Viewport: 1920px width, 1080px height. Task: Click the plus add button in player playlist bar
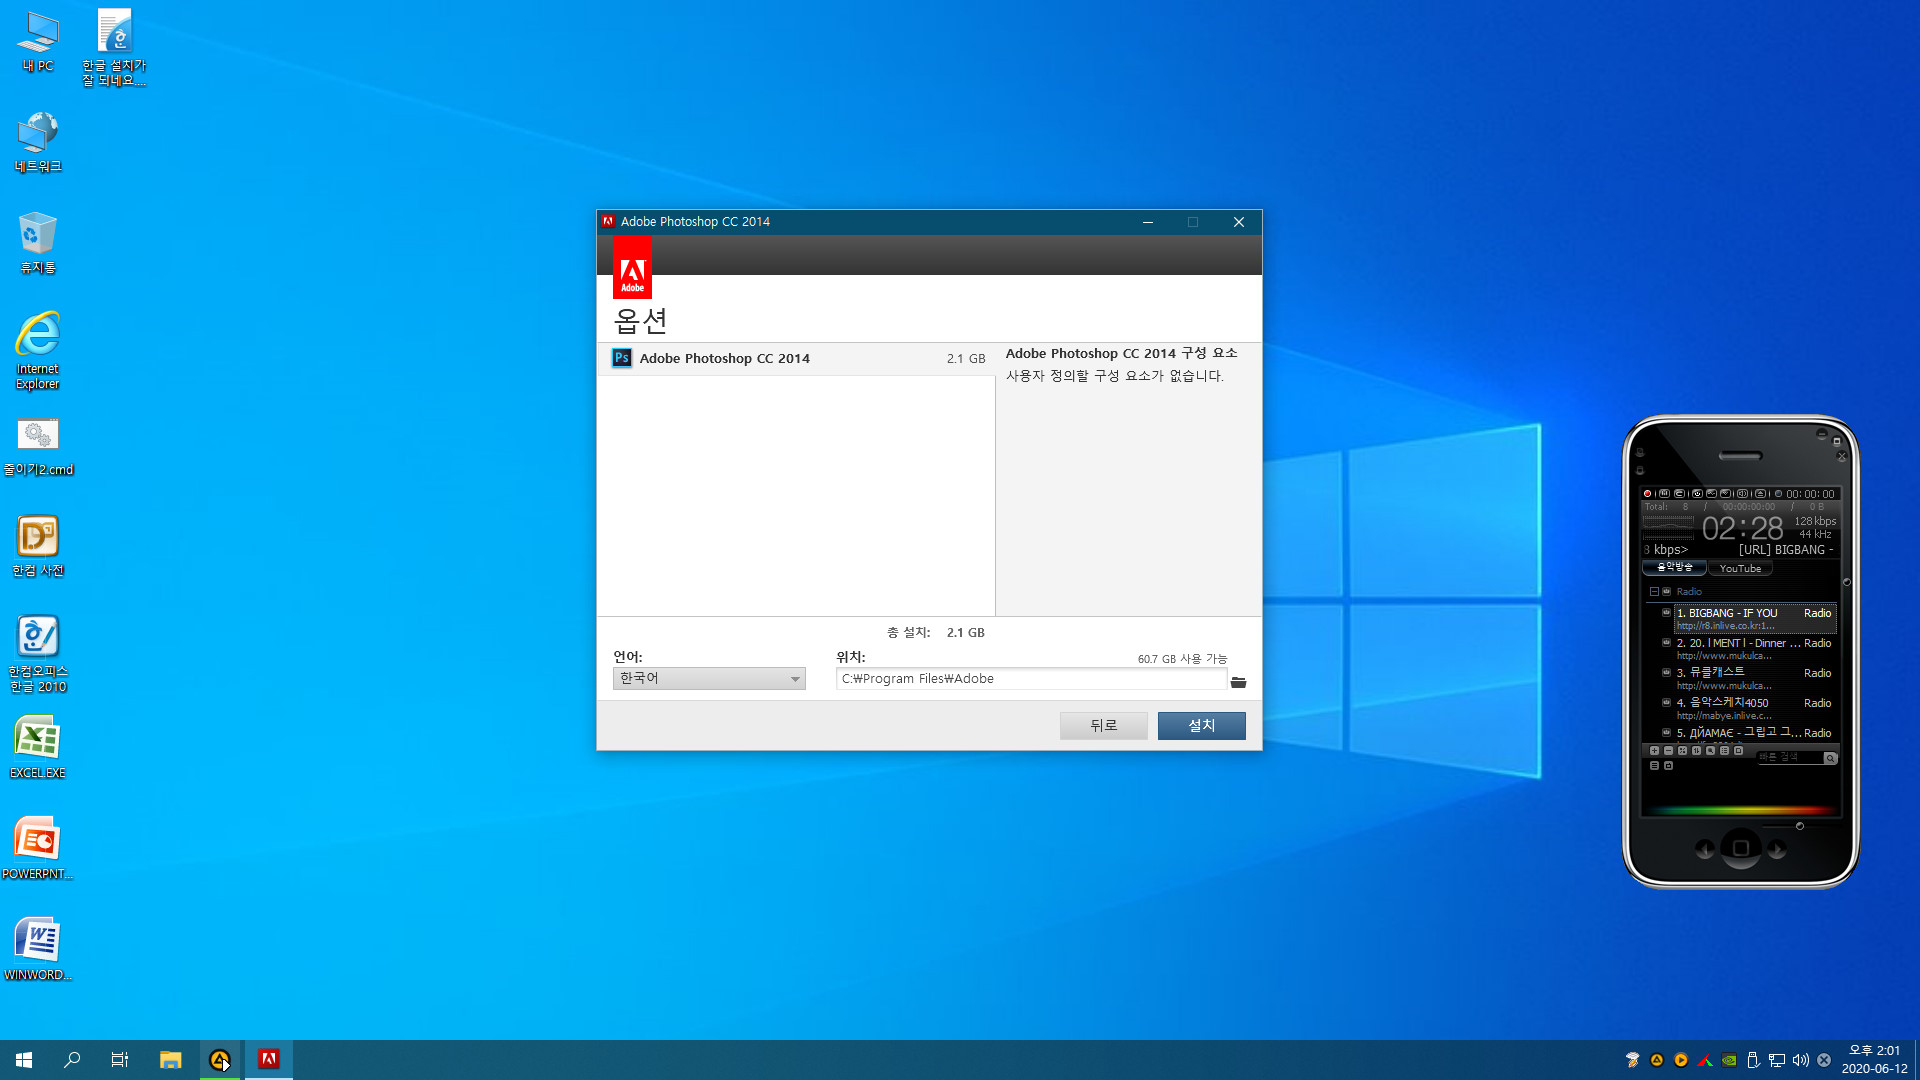[1654, 751]
